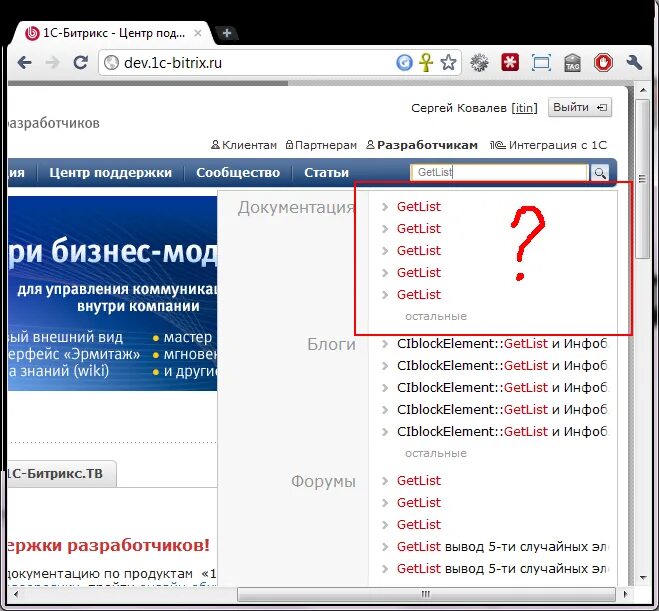Click the GetList search input field

tap(499, 172)
